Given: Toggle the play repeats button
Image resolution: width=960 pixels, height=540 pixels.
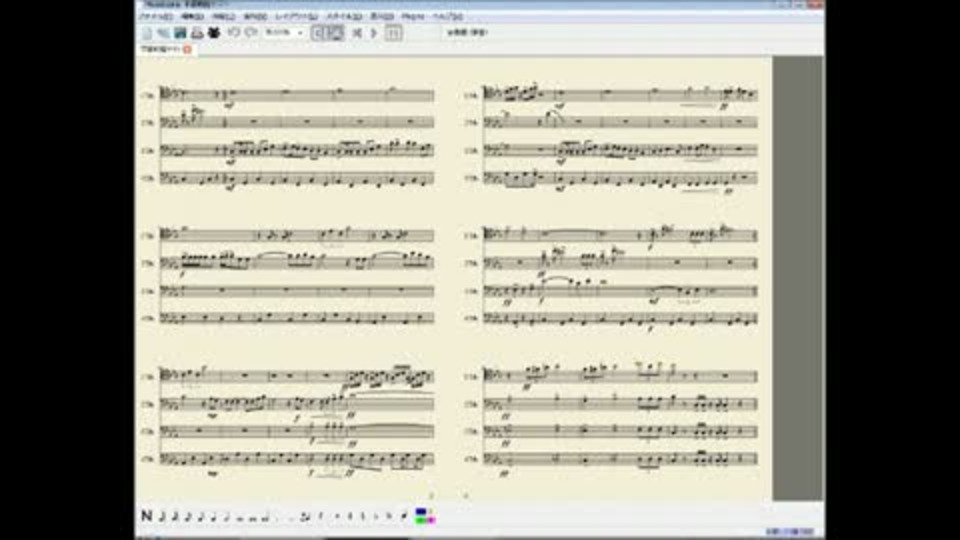Looking at the screenshot, I should pos(394,32).
